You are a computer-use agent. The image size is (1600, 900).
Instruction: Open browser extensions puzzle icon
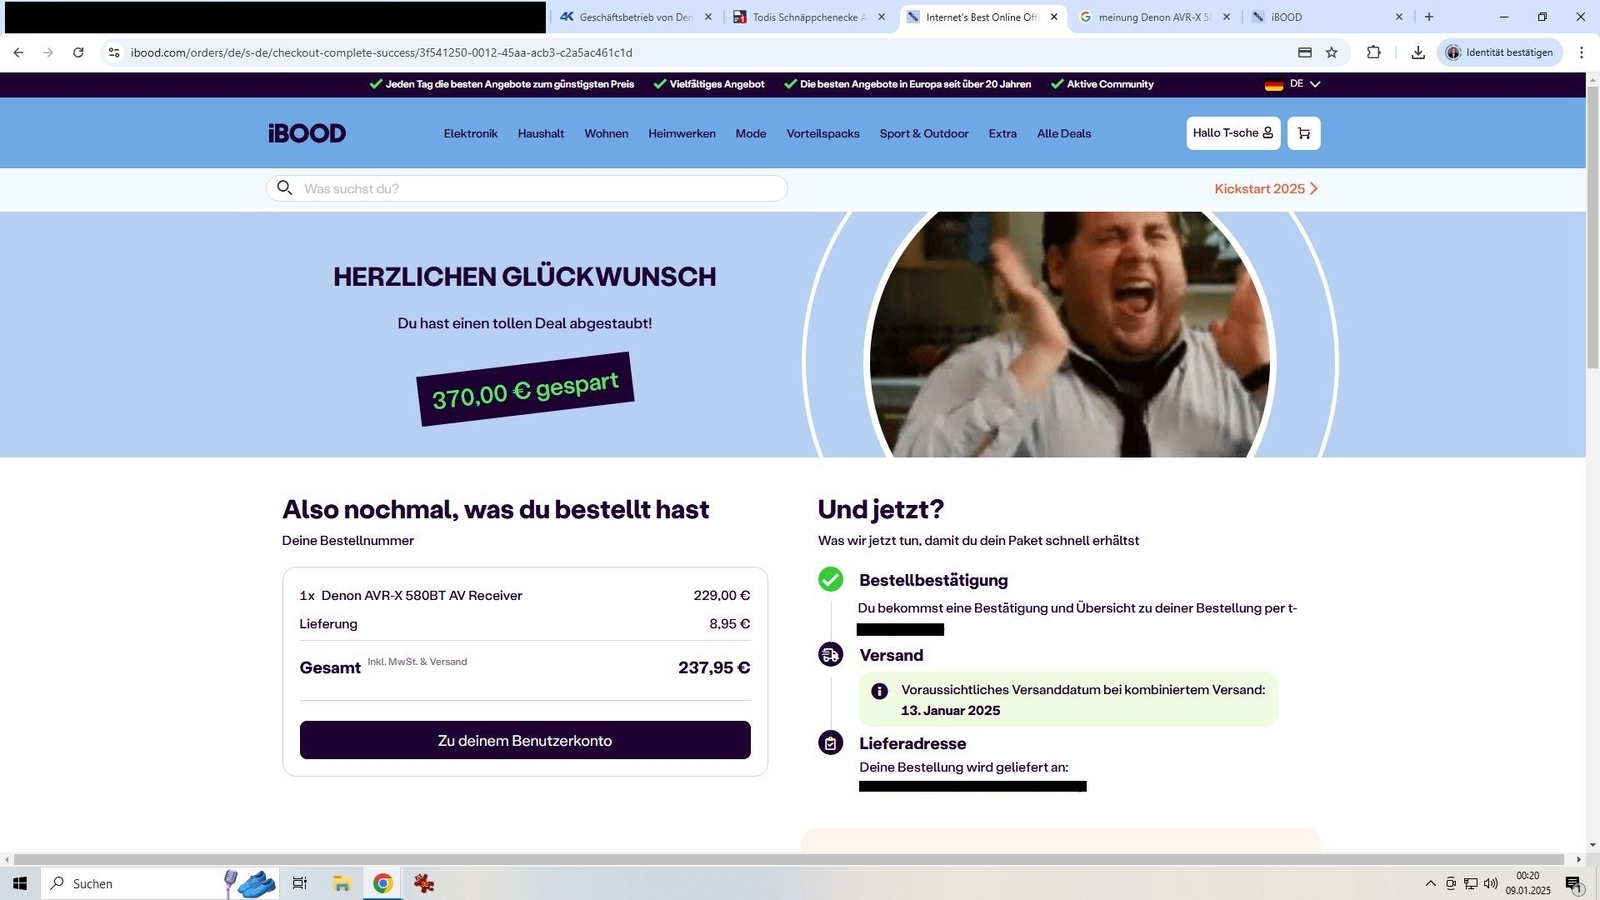pyautogui.click(x=1373, y=52)
